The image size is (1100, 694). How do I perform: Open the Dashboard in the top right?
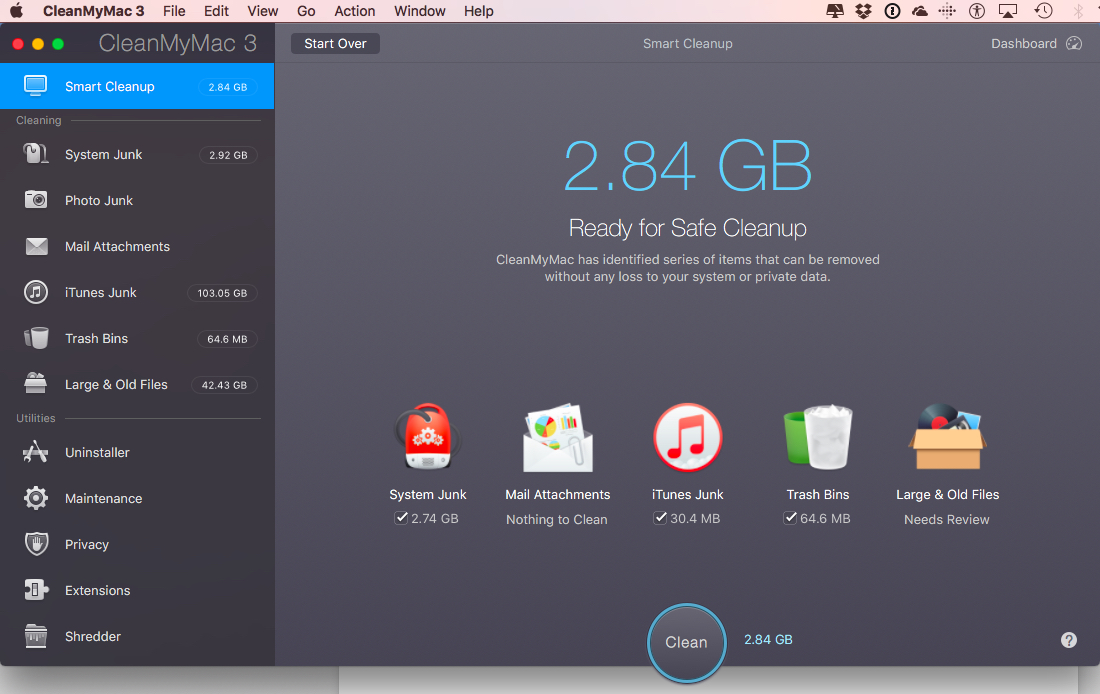pyautogui.click(x=1024, y=43)
